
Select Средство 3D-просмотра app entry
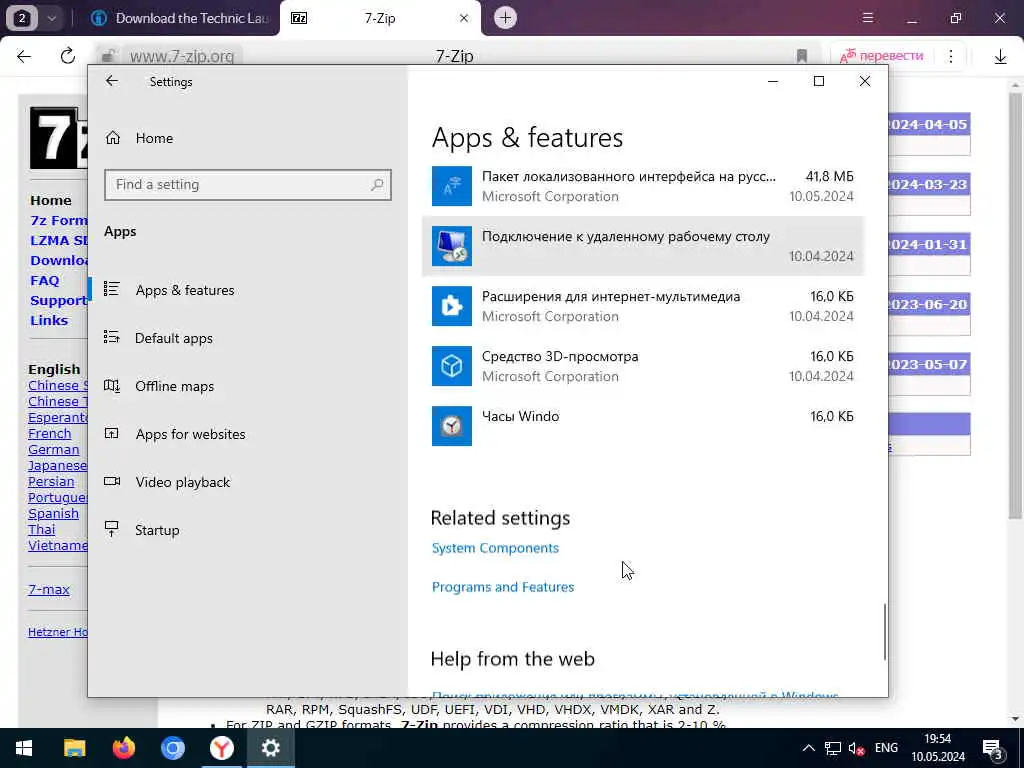tap(643, 366)
